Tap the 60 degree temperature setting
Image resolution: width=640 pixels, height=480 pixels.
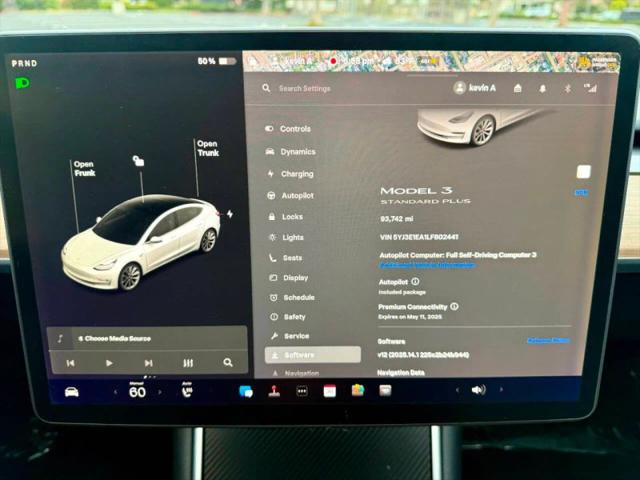(138, 391)
